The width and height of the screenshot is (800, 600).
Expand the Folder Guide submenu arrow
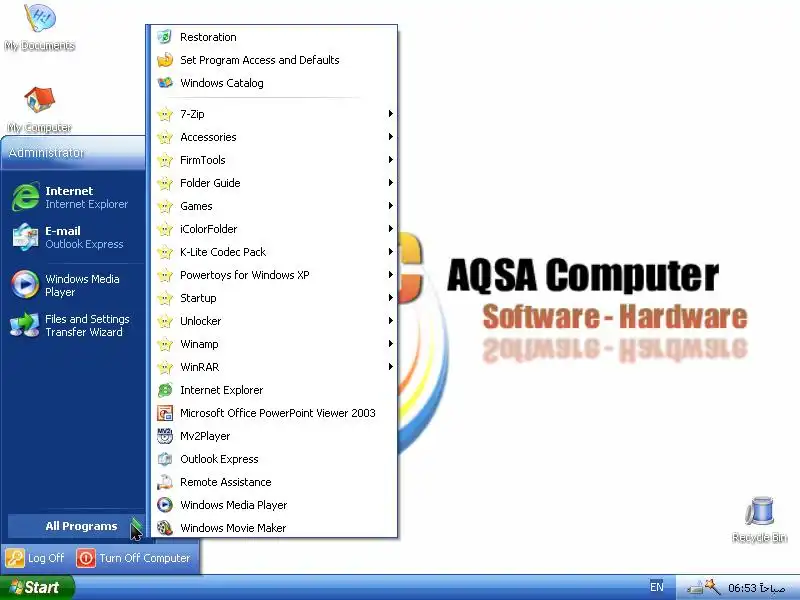tap(390, 183)
